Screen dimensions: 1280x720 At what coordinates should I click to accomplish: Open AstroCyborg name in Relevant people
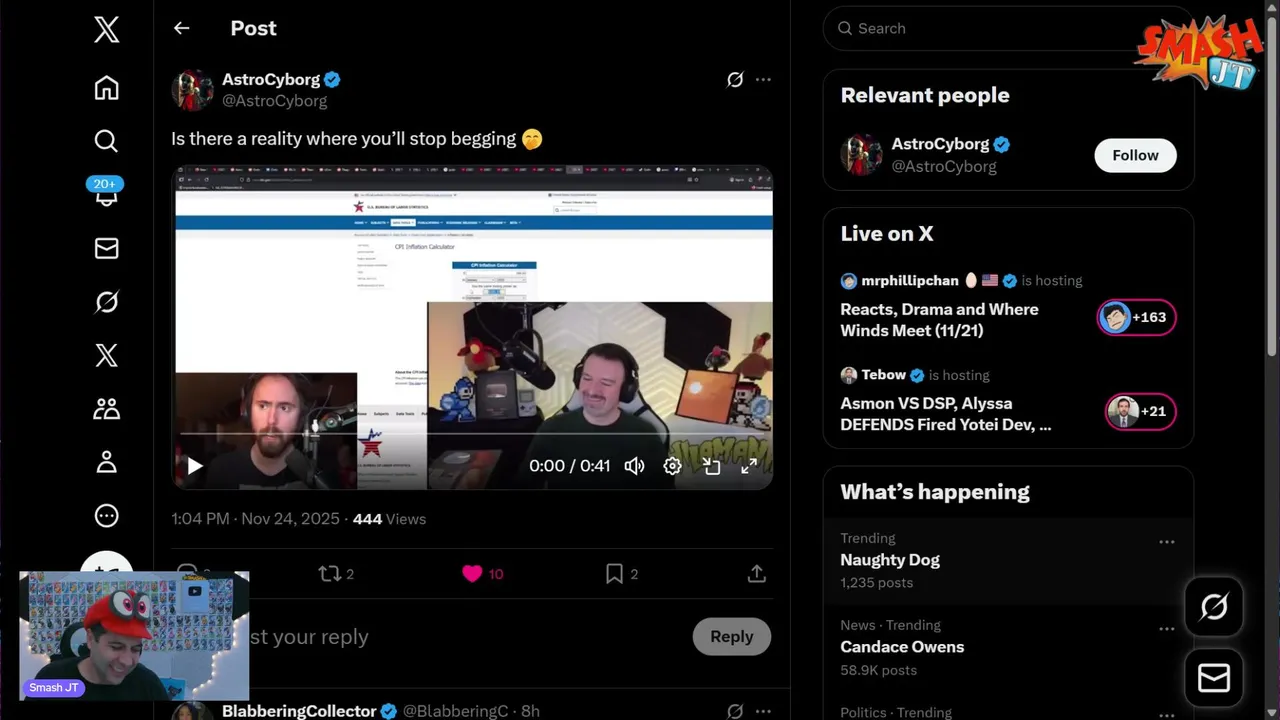tap(940, 144)
